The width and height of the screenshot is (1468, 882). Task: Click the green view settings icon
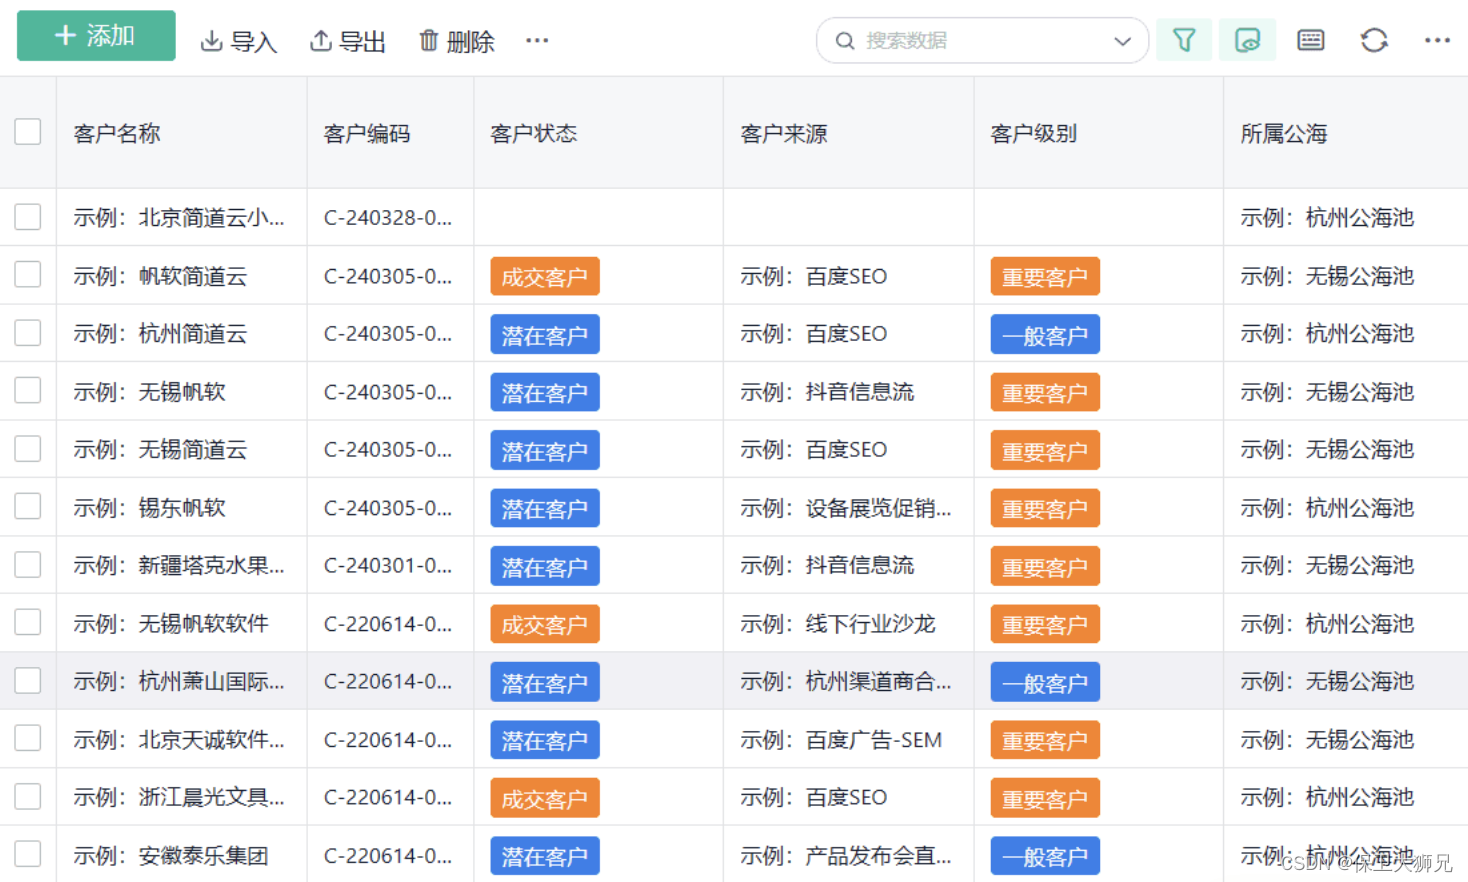(x=1247, y=40)
